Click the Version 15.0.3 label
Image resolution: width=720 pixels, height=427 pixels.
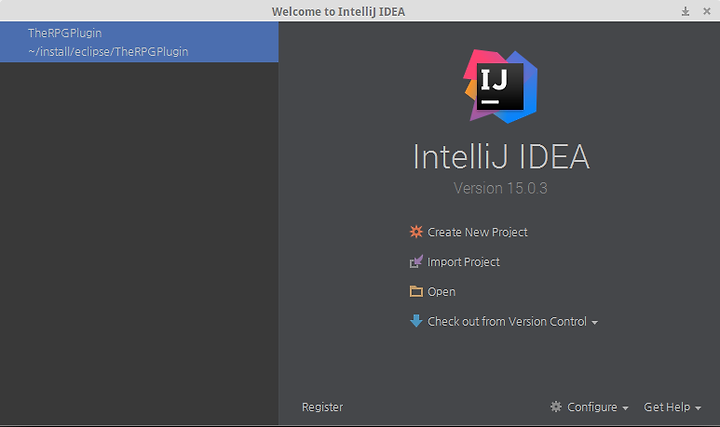click(x=500, y=188)
